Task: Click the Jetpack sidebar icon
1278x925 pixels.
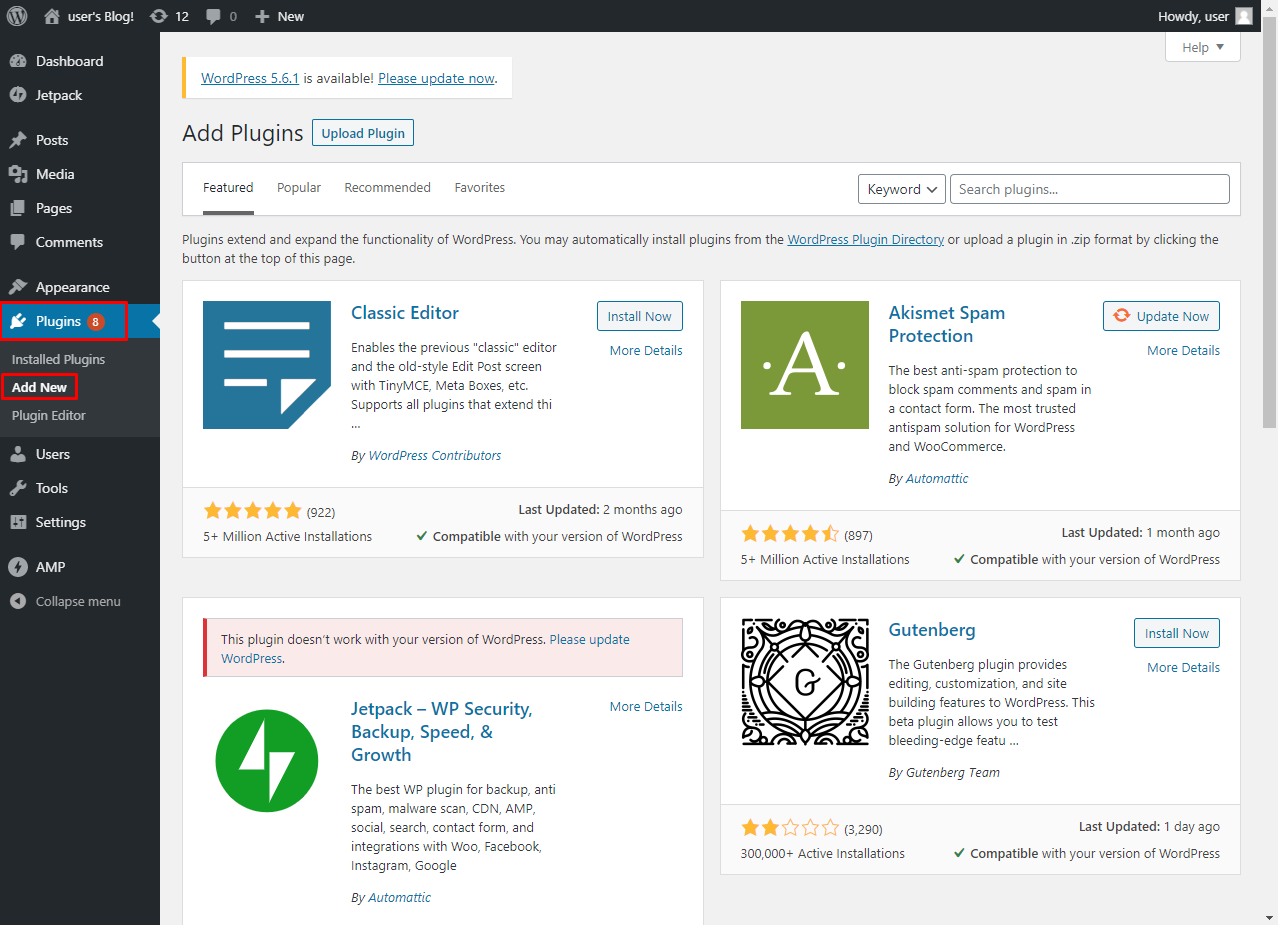Action: (18, 95)
